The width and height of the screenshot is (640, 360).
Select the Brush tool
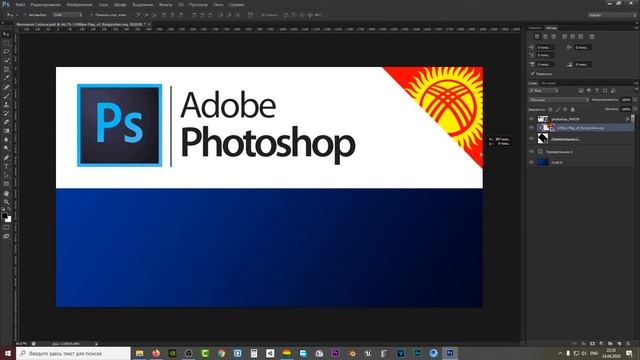[6, 96]
